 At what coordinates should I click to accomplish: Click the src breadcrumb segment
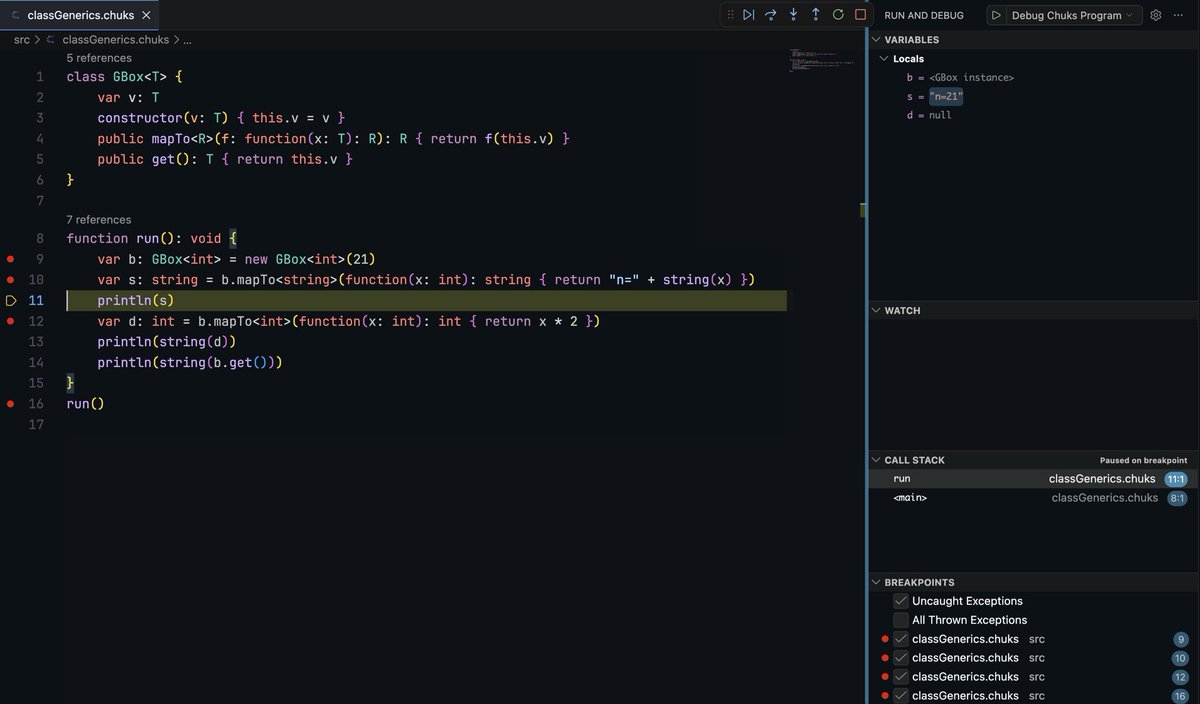[x=22, y=40]
